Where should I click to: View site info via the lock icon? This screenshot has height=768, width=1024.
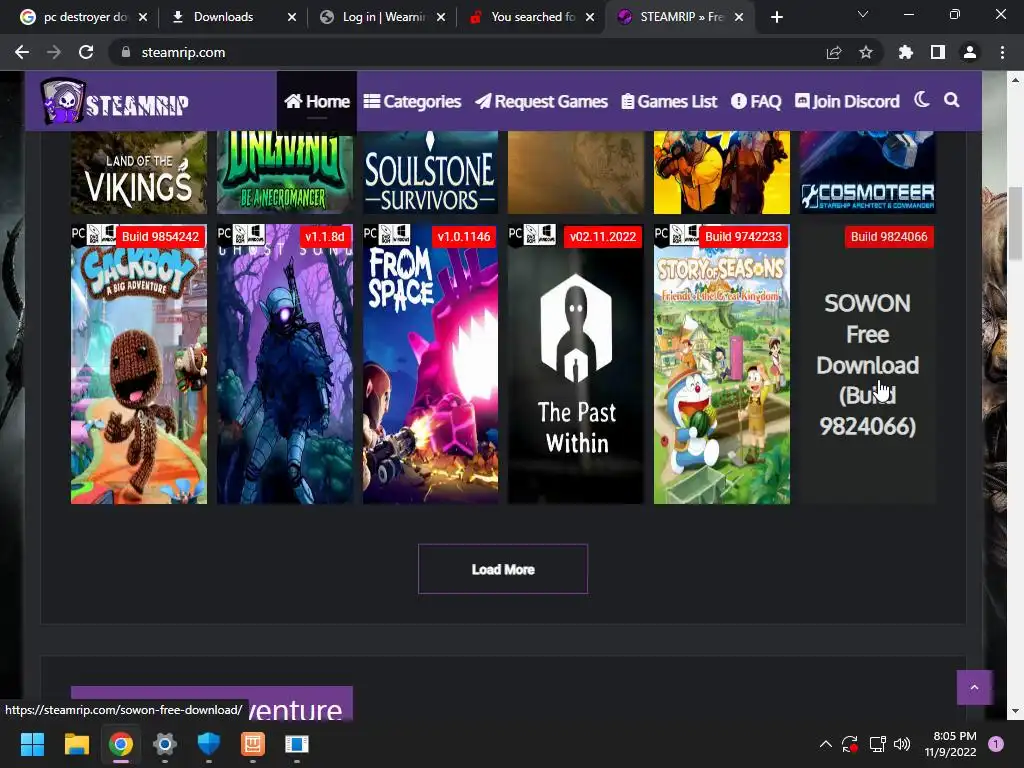click(x=125, y=52)
